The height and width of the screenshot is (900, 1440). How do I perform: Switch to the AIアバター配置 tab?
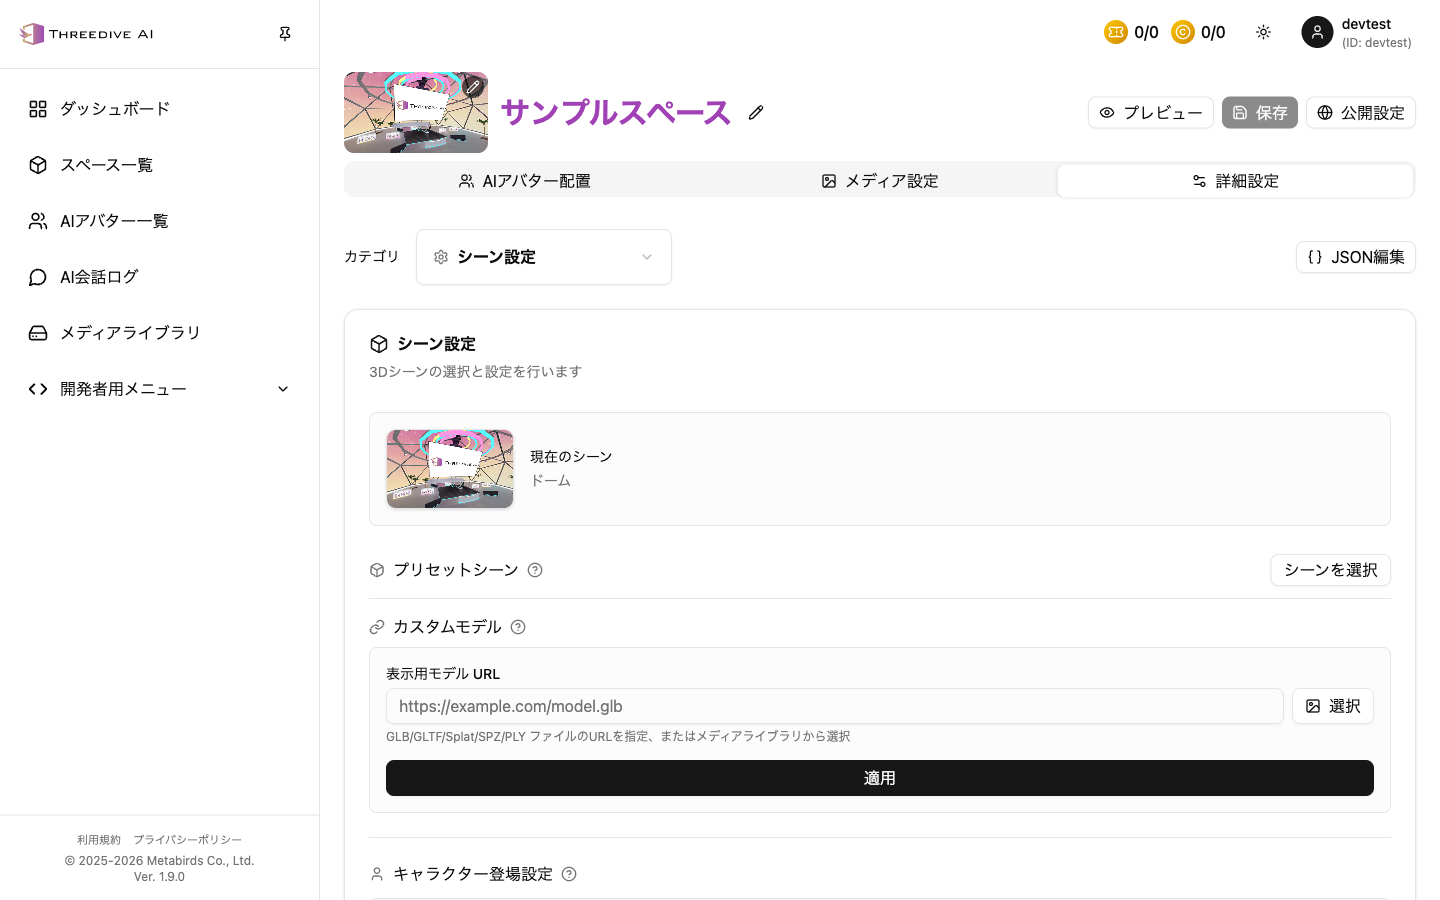click(524, 181)
